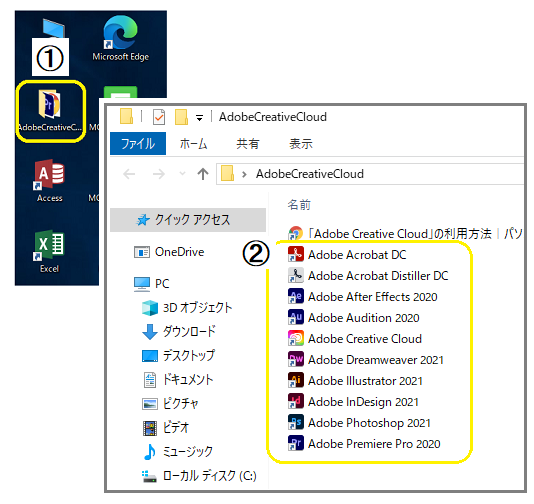Go up one folder level

tap(203, 174)
